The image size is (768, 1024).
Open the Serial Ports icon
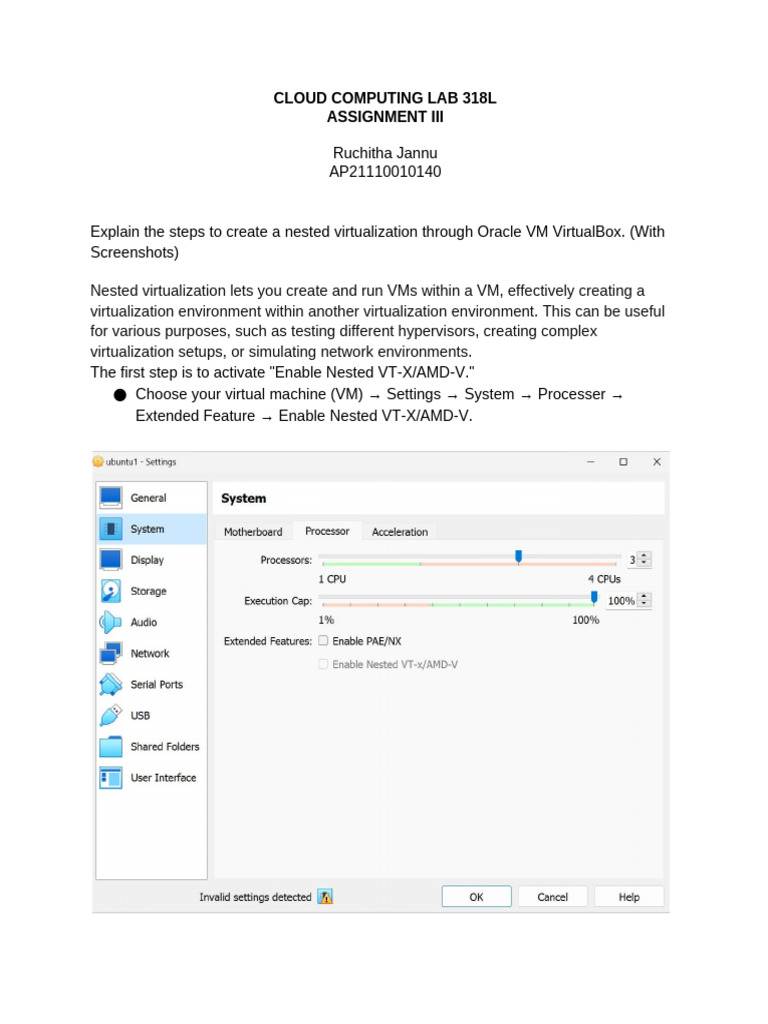110,684
